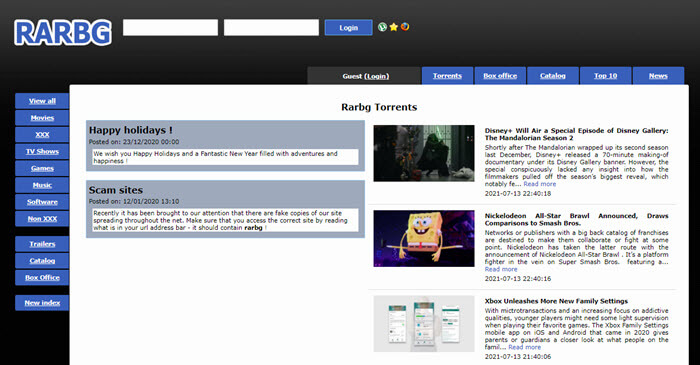Open Software category in the sidebar
The image size is (700, 365).
[42, 202]
